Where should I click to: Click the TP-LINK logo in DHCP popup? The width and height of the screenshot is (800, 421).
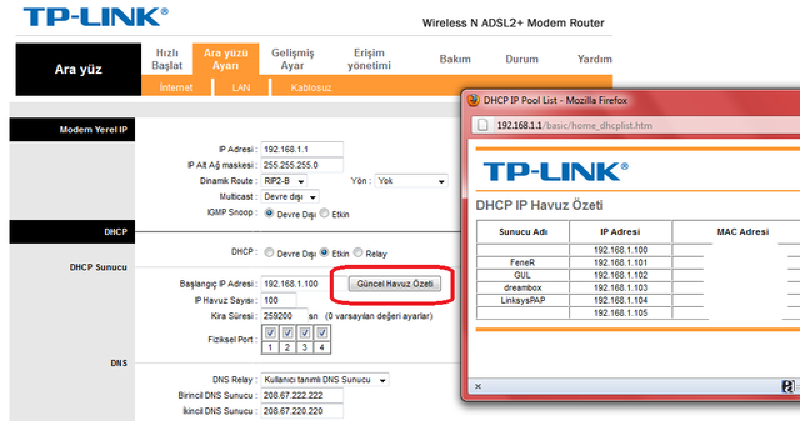pyautogui.click(x=556, y=171)
